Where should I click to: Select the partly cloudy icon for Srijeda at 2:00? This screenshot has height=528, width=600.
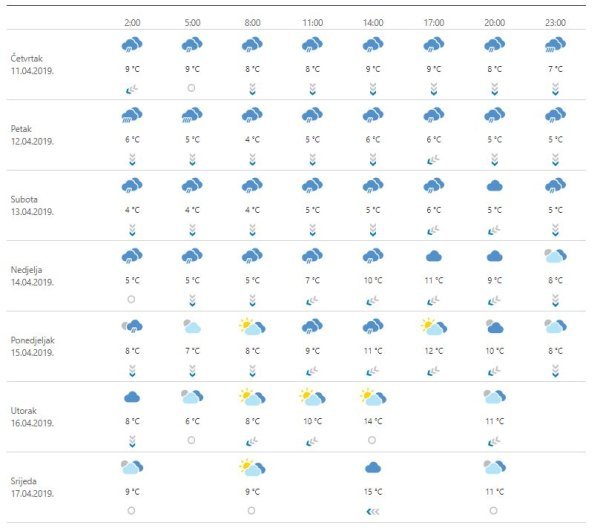131,467
